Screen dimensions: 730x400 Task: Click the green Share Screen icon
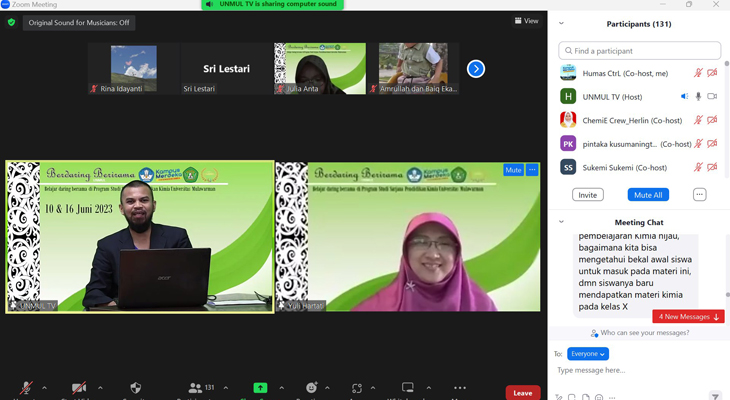(x=260, y=388)
